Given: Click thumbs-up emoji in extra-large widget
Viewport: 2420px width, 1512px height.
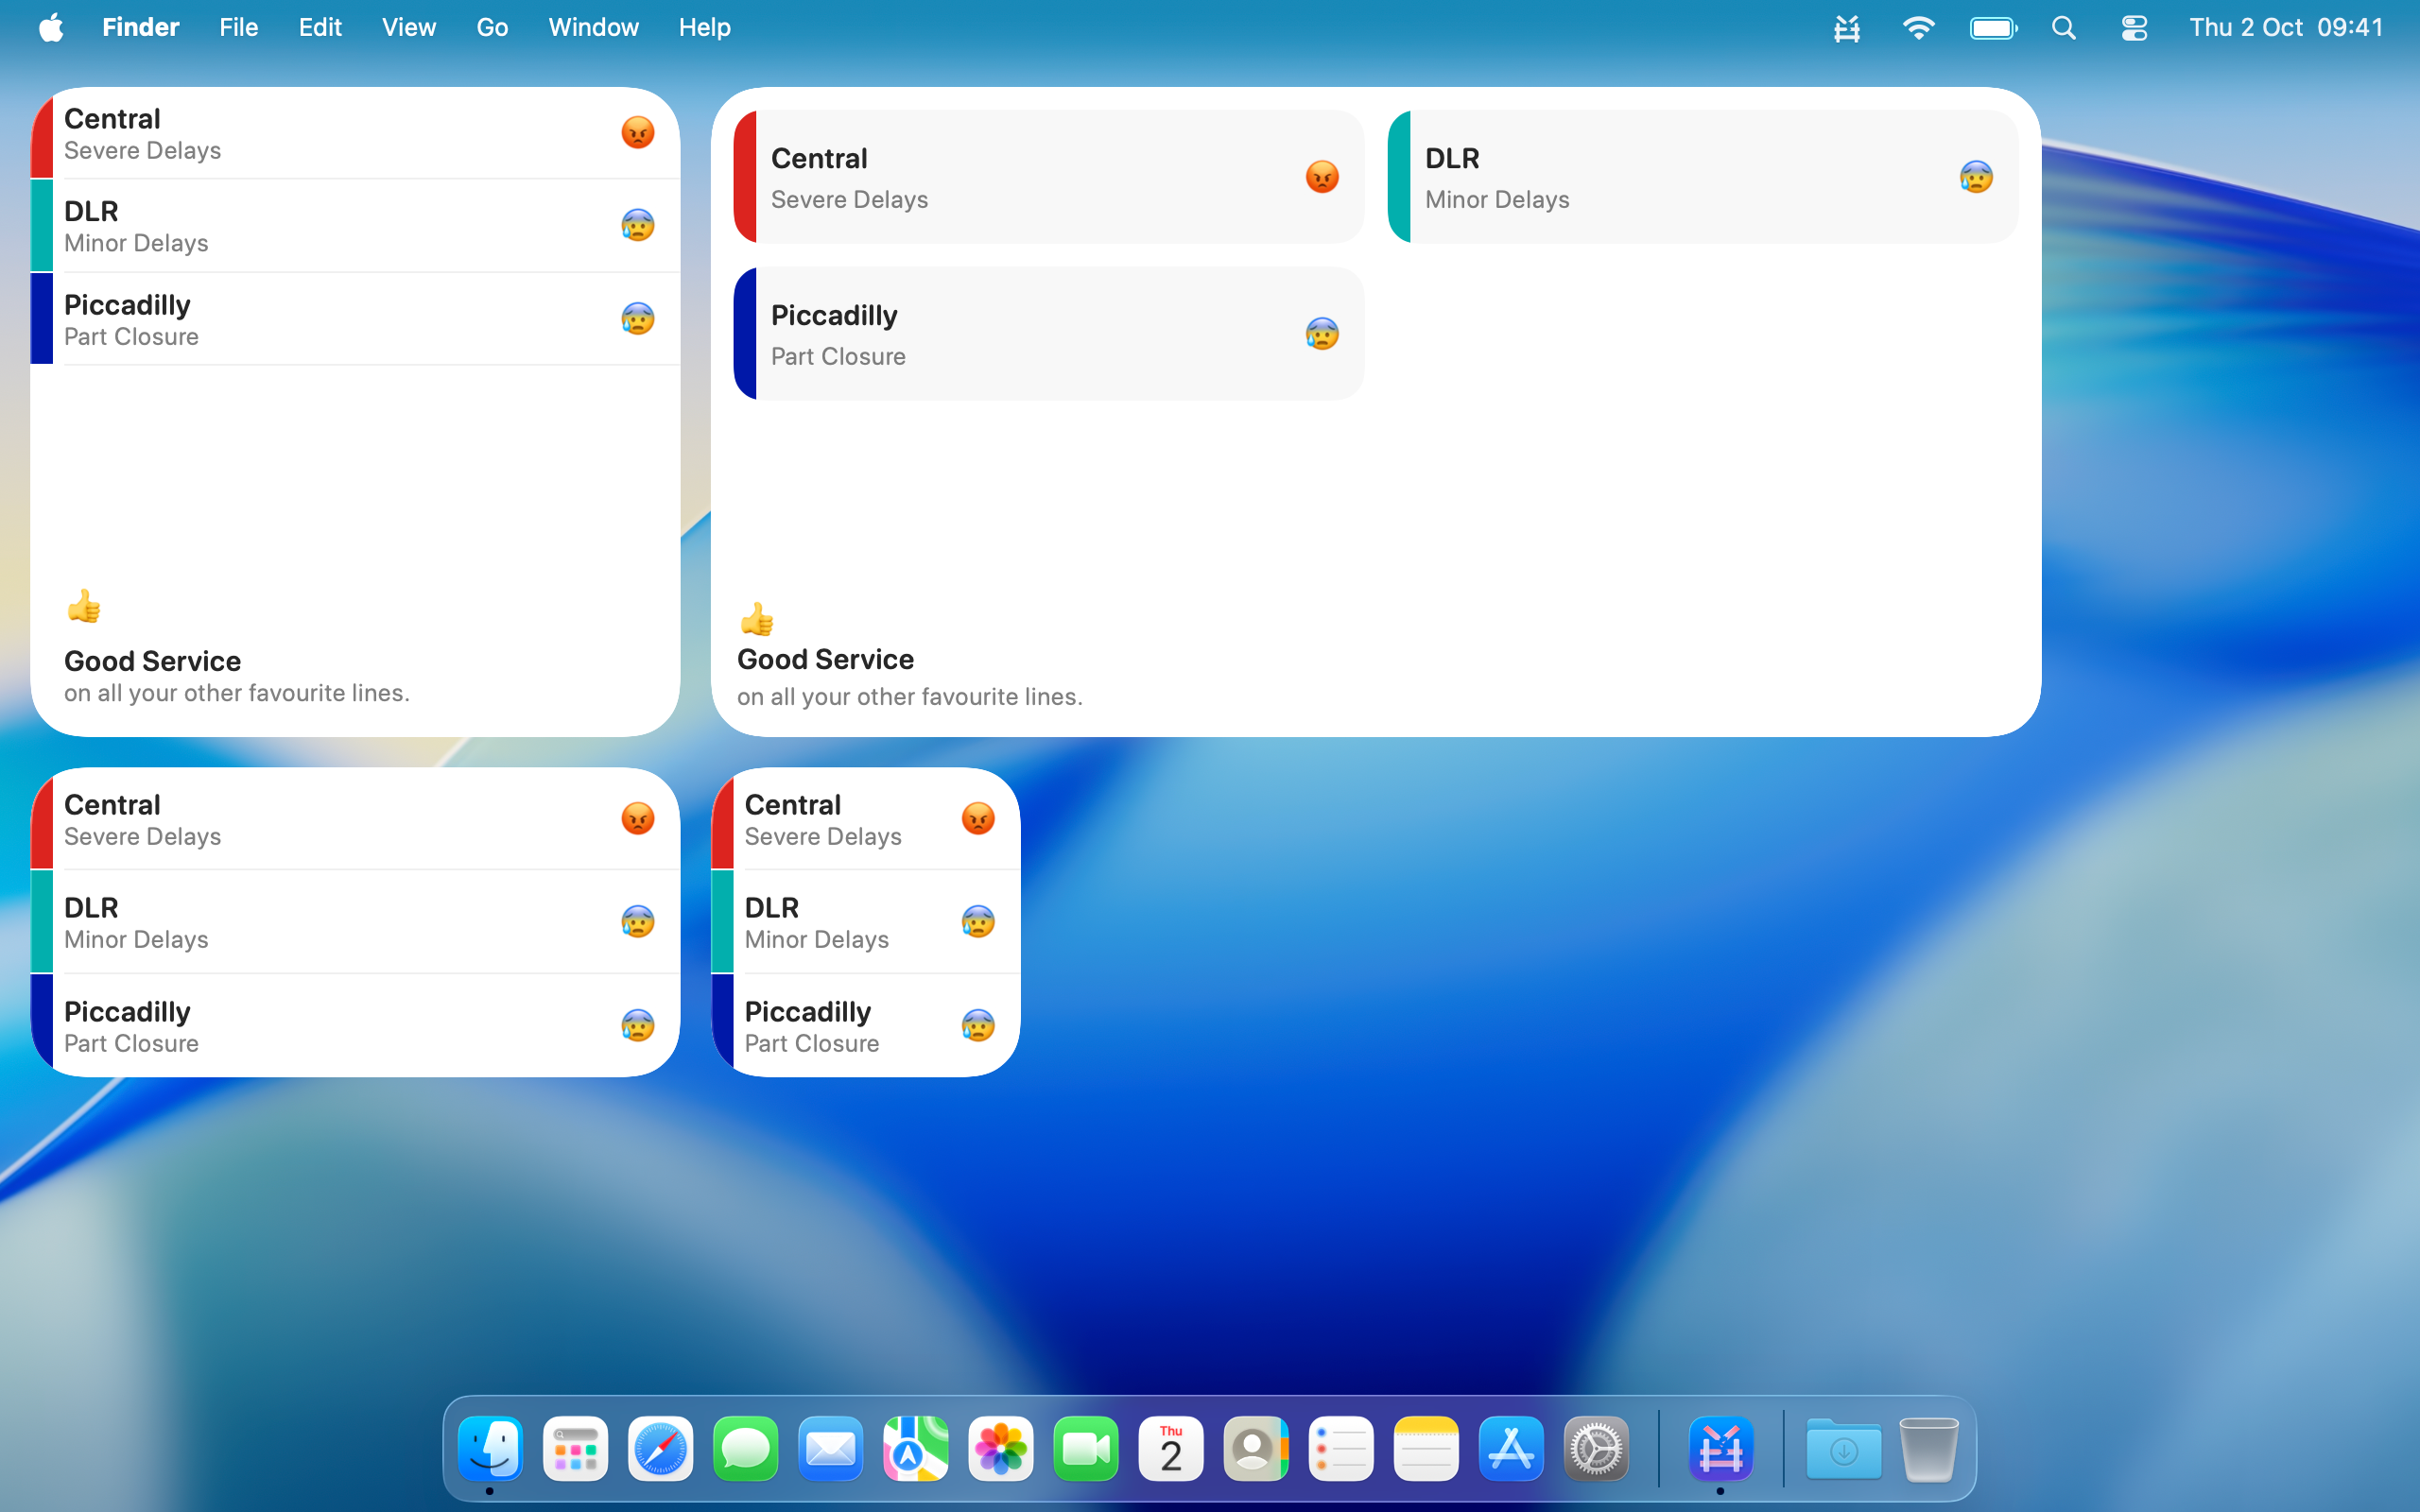Looking at the screenshot, I should coord(757,619).
